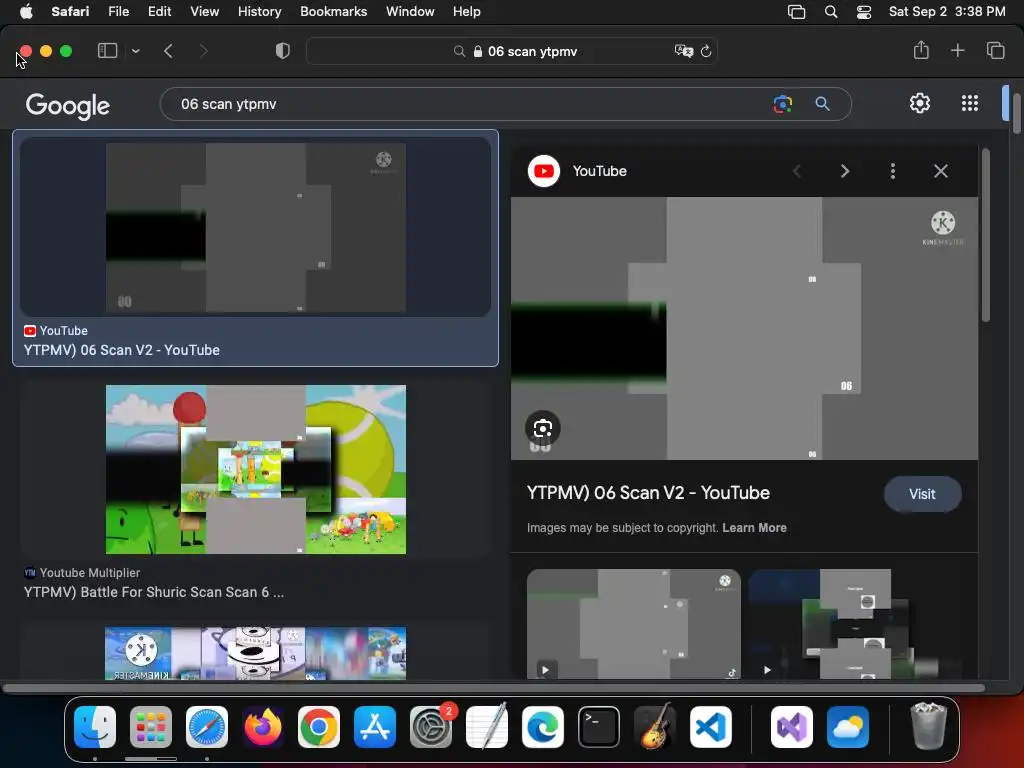Open a new tab with plus icon

click(x=957, y=50)
